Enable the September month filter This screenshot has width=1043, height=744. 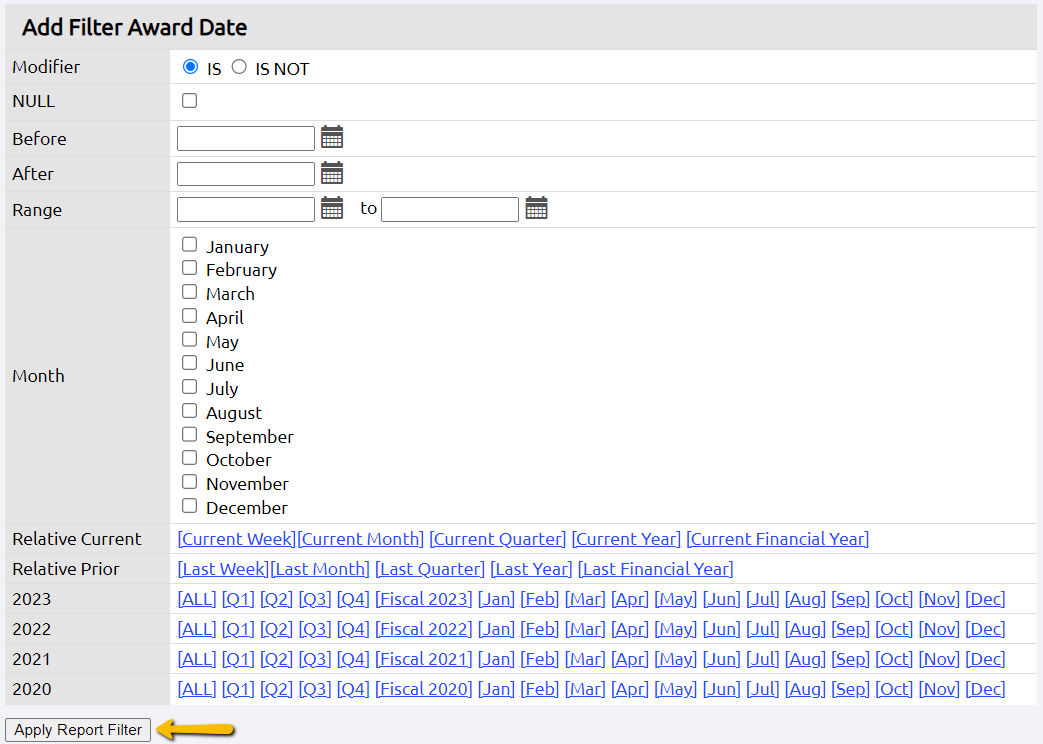click(x=189, y=434)
